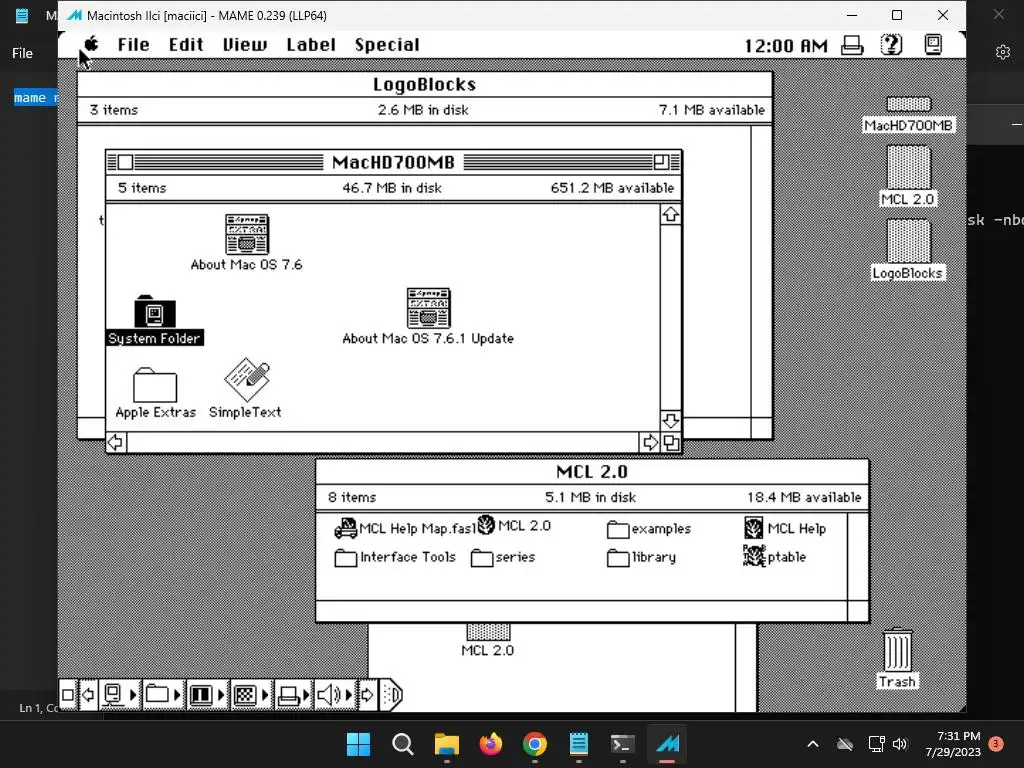
Task: Select LogoBlocks disk on the desktop
Action: [x=908, y=241]
